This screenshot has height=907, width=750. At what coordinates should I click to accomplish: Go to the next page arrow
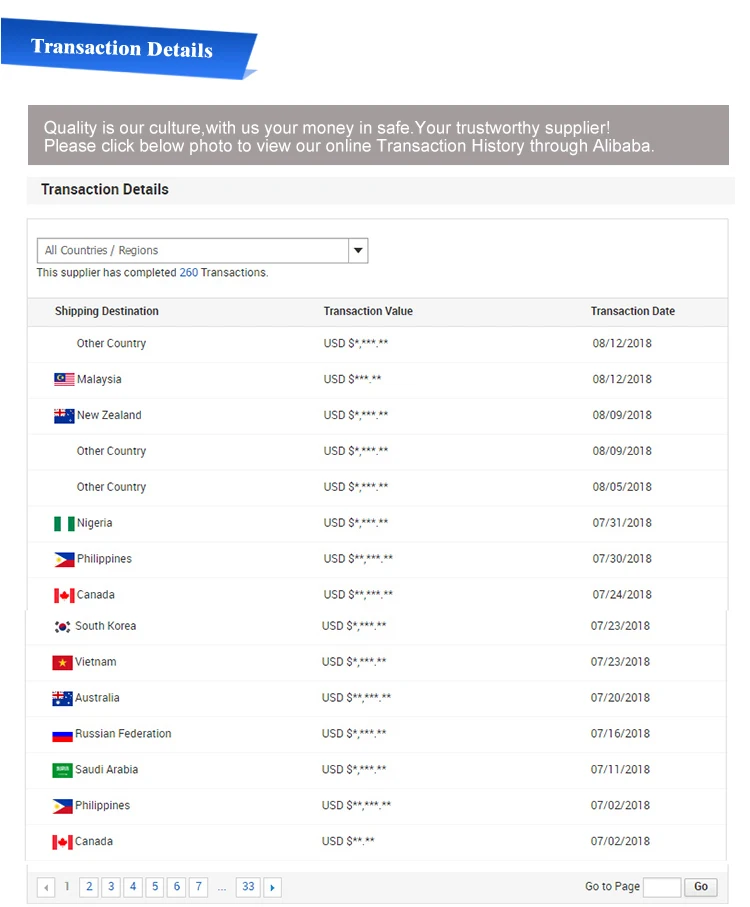(x=273, y=887)
